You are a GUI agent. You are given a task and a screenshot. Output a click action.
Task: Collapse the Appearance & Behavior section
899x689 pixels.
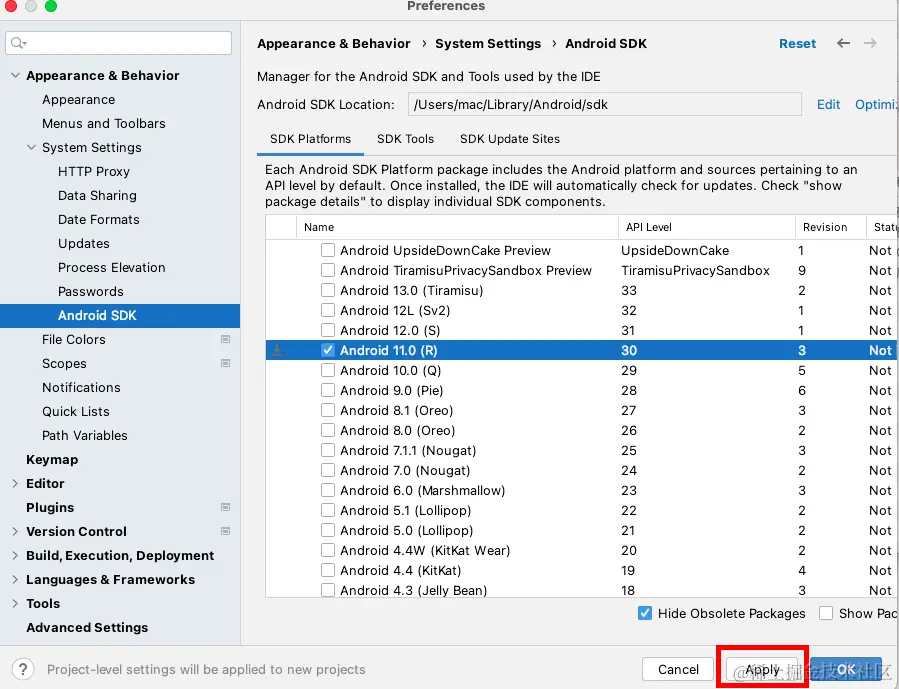pos(15,76)
